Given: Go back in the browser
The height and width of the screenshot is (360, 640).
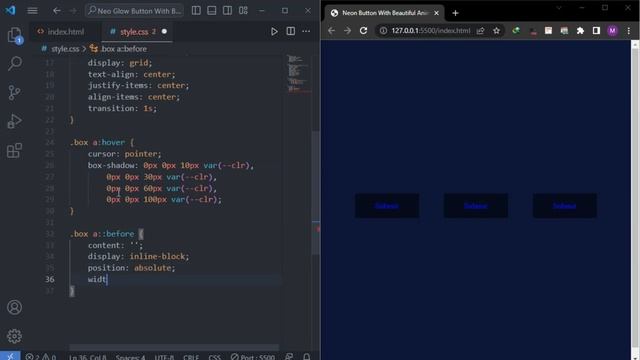Looking at the screenshot, I should (331, 31).
